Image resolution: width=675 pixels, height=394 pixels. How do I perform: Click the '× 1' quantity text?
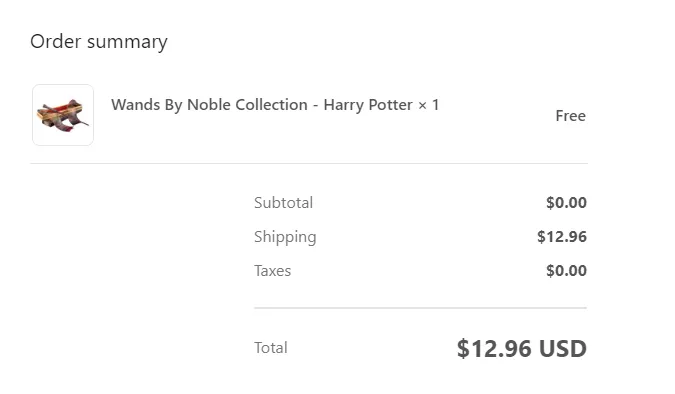[x=428, y=105]
